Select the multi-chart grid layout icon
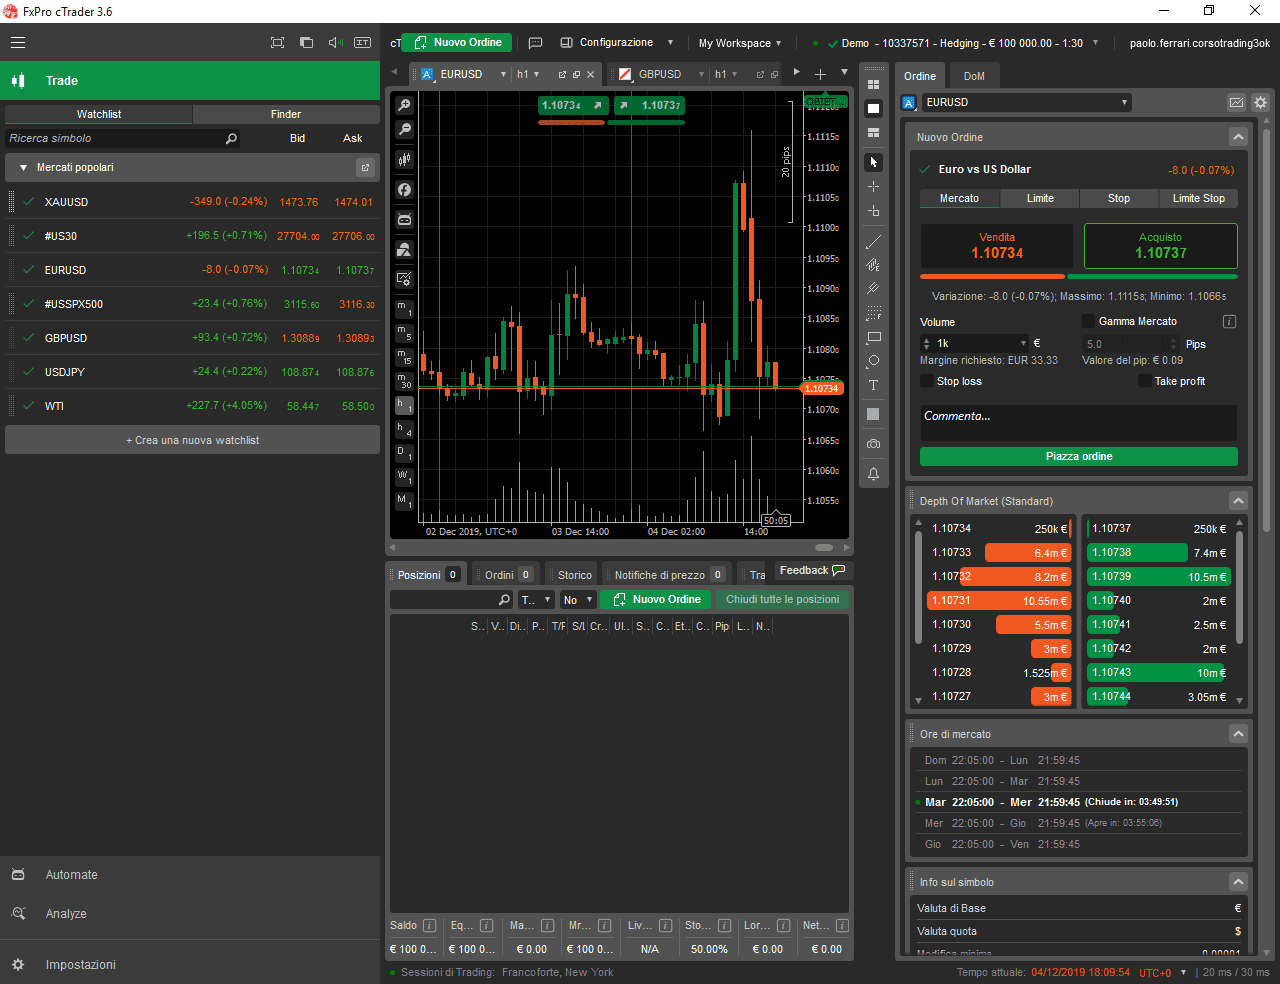 click(873, 85)
